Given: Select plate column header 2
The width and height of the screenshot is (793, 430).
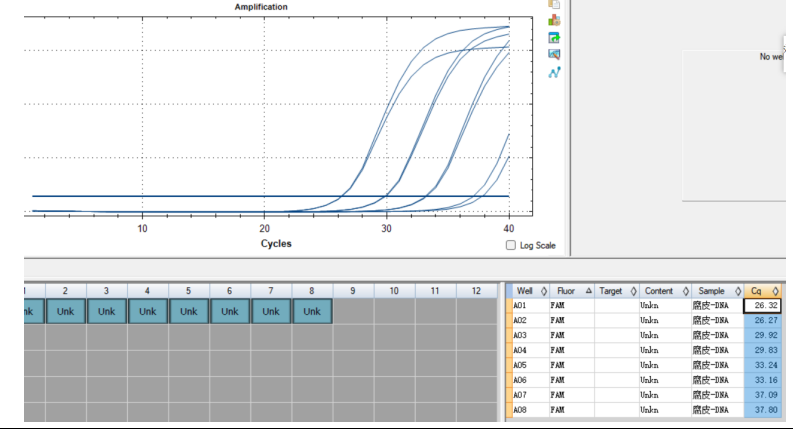Looking at the screenshot, I should coord(66,291).
